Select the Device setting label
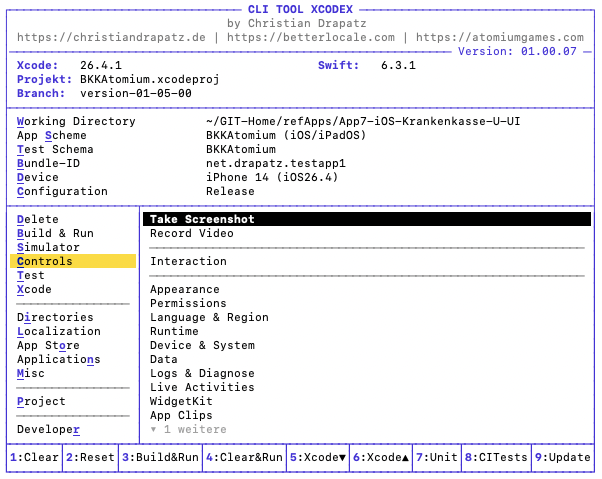Viewport: 602px width, 479px height. tap(38, 177)
